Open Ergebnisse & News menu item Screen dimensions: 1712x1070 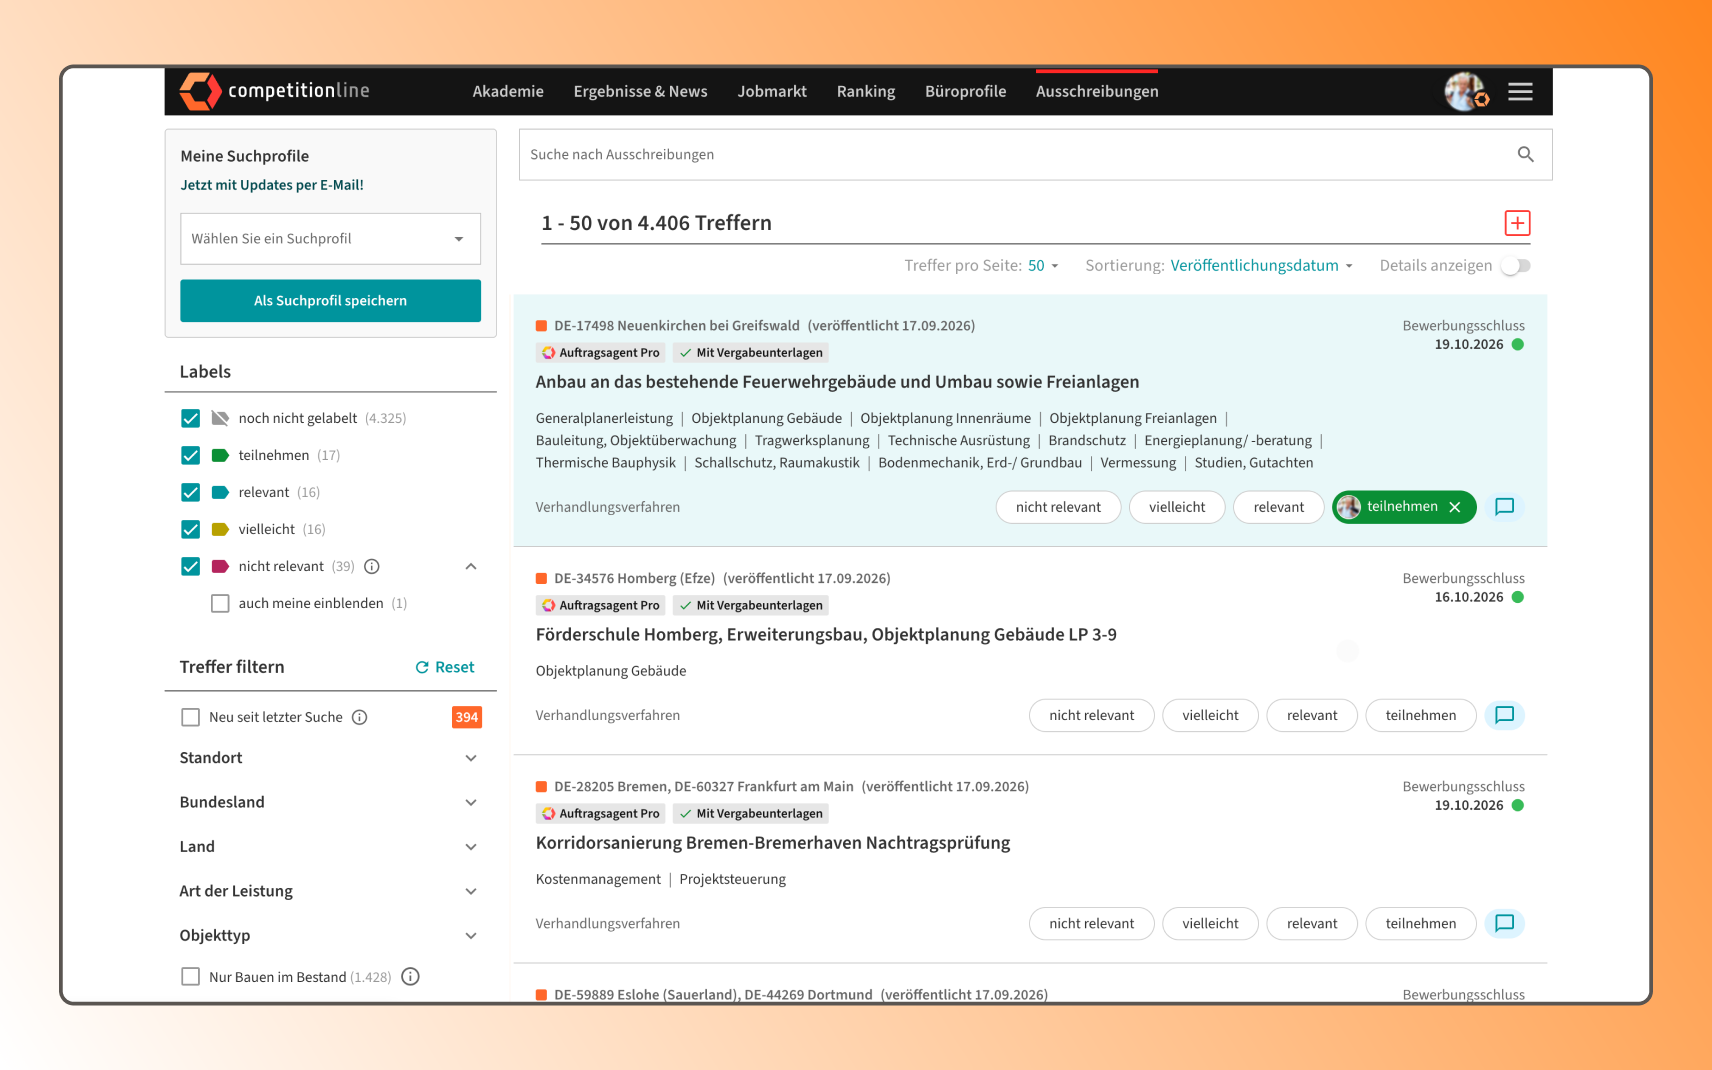point(640,91)
